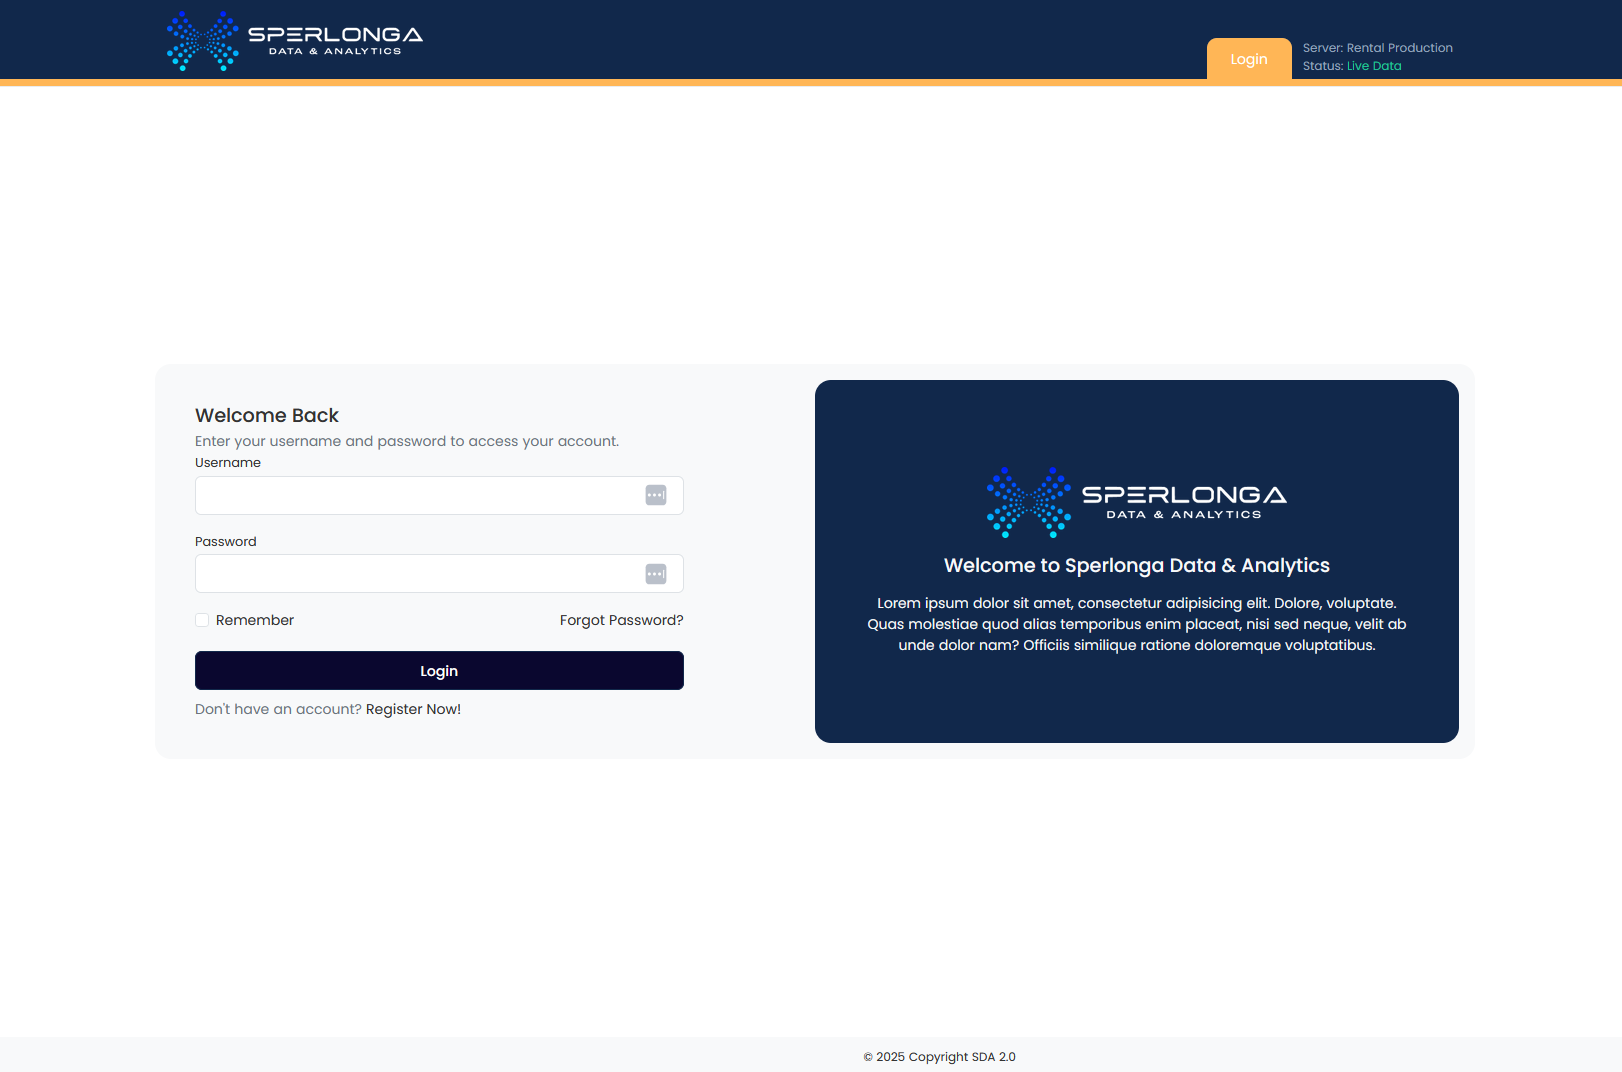Tick the Remember checkbox
Viewport: 1622px width, 1072px height.
point(202,620)
